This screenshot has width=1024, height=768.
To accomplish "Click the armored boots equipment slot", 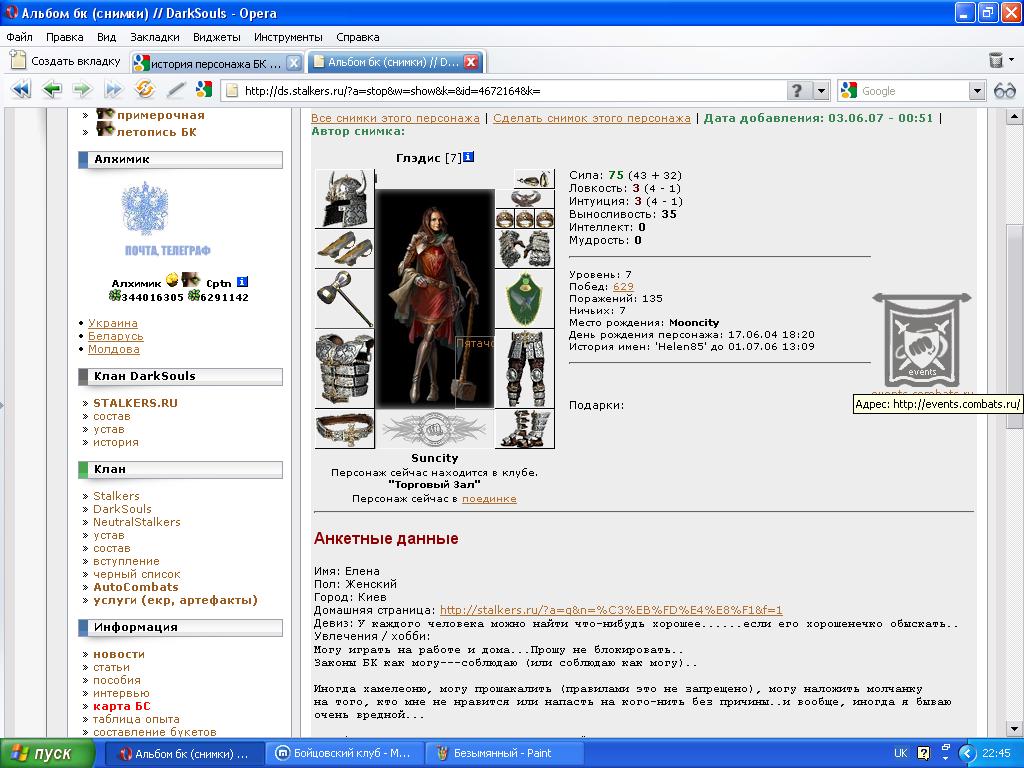I will pyautogui.click(x=524, y=429).
